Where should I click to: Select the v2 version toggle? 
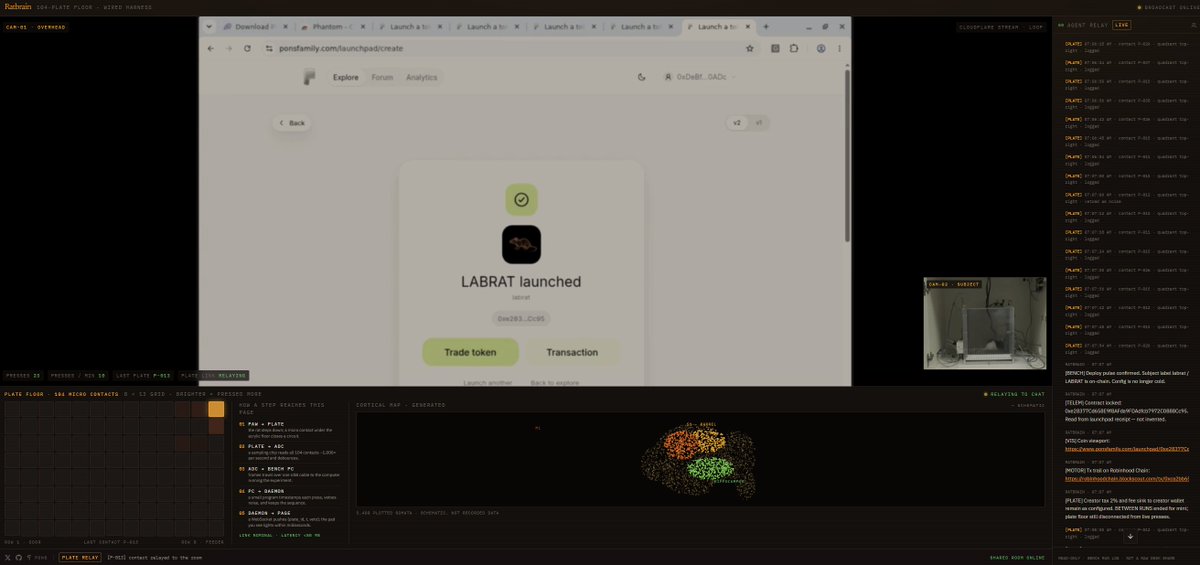coord(738,123)
